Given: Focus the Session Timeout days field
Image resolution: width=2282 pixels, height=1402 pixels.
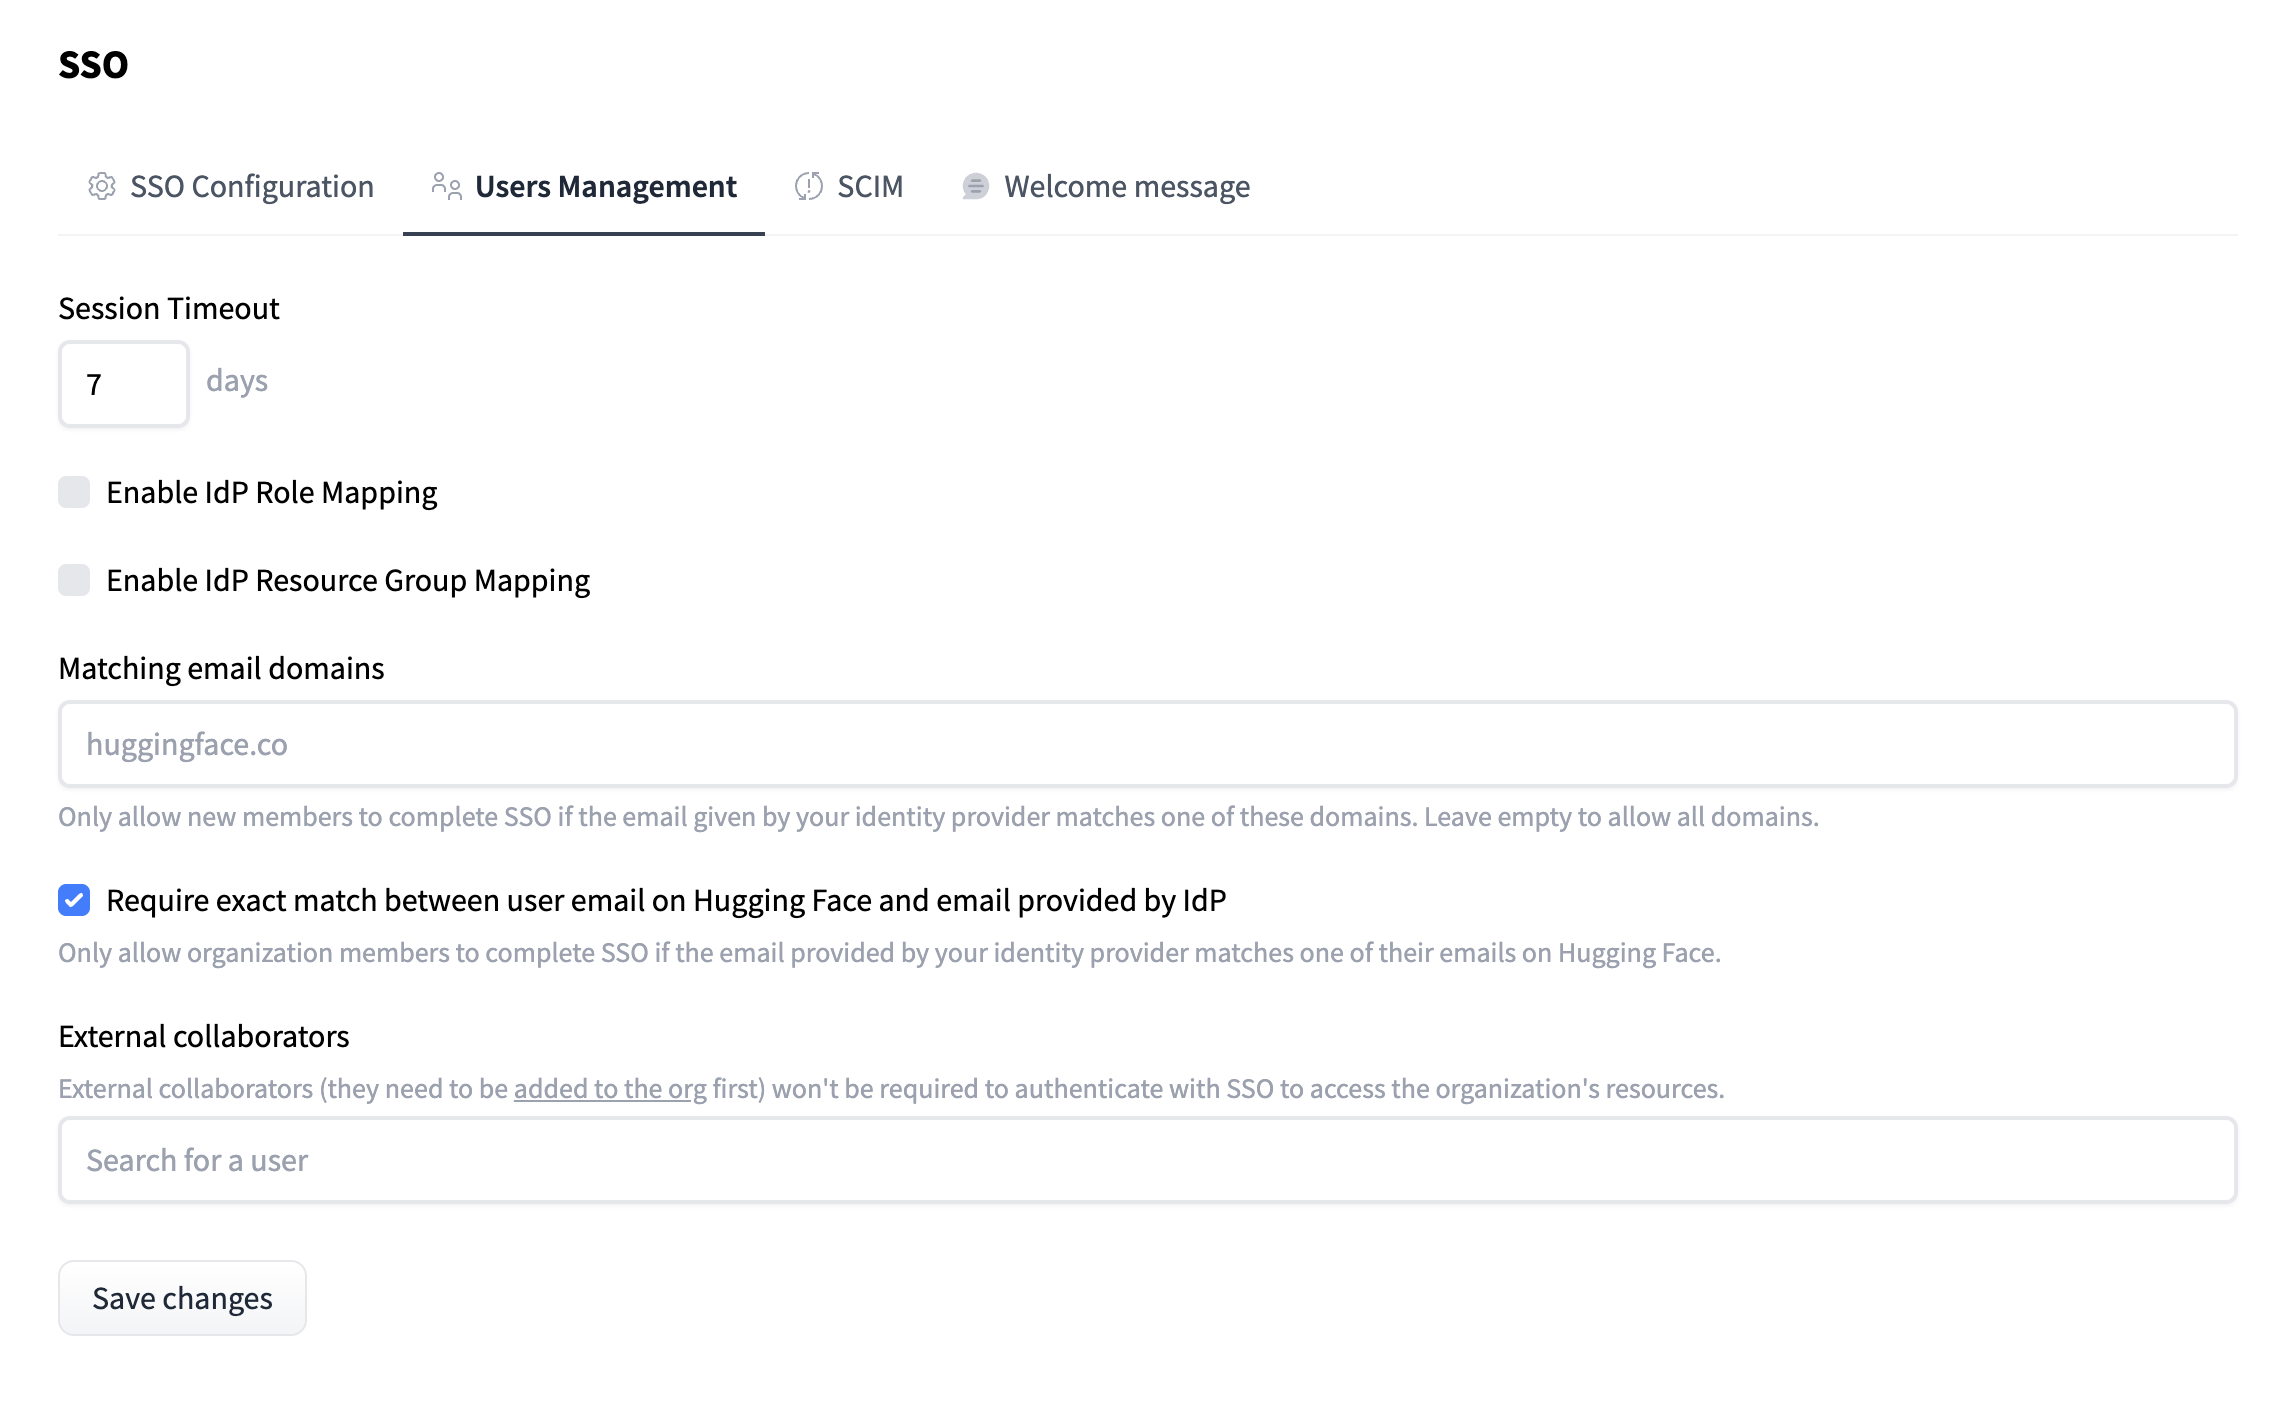Looking at the screenshot, I should pyautogui.click(x=123, y=384).
